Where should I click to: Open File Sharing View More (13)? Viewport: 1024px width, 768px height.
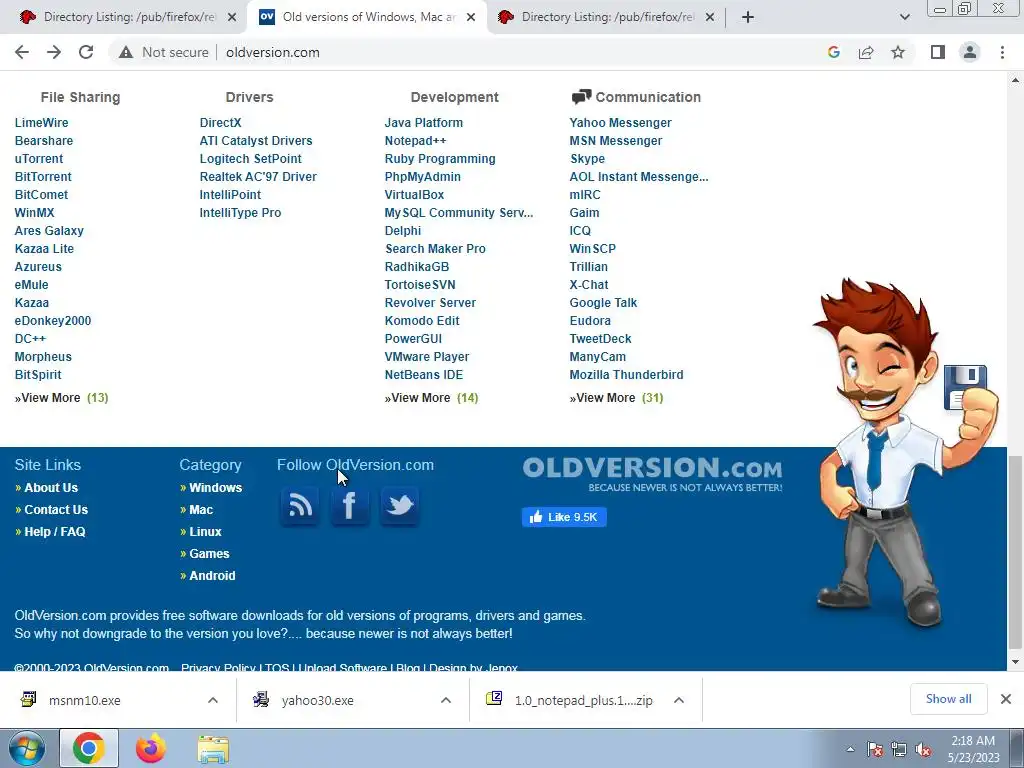[x=61, y=398]
